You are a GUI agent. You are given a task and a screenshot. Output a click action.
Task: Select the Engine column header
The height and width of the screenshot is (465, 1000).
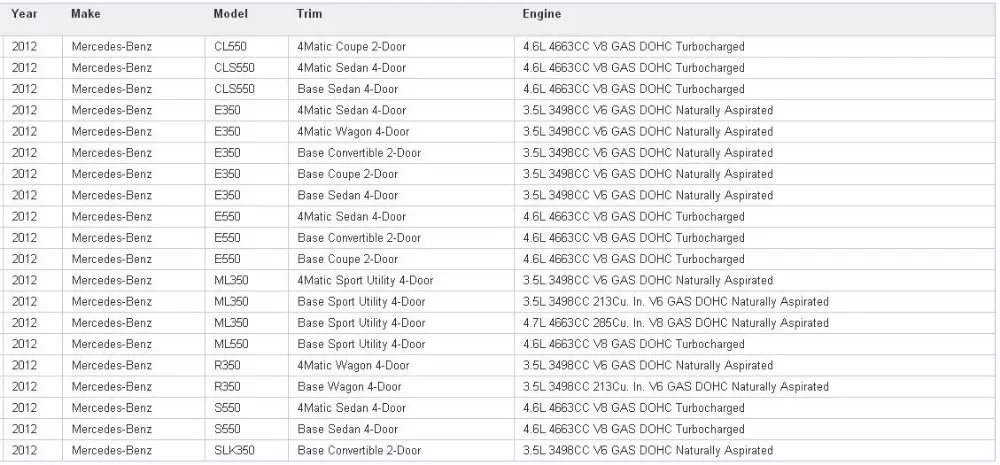[542, 15]
